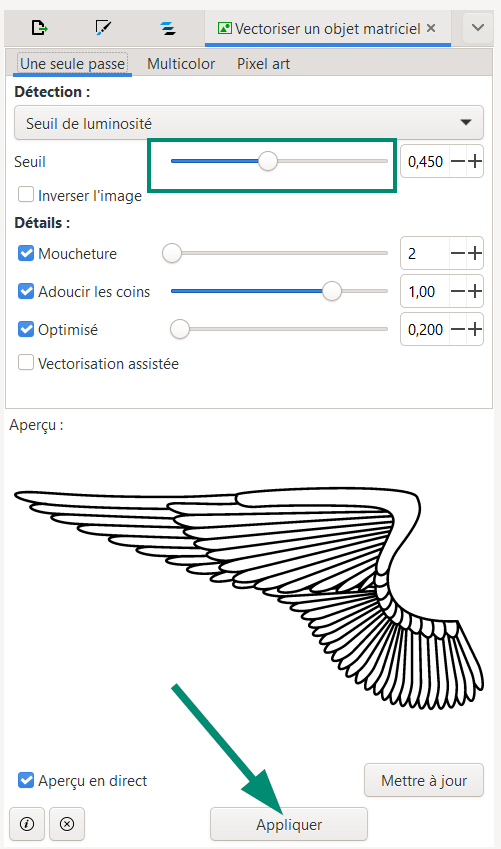
Task: Click the wing preview image
Action: coord(249,597)
